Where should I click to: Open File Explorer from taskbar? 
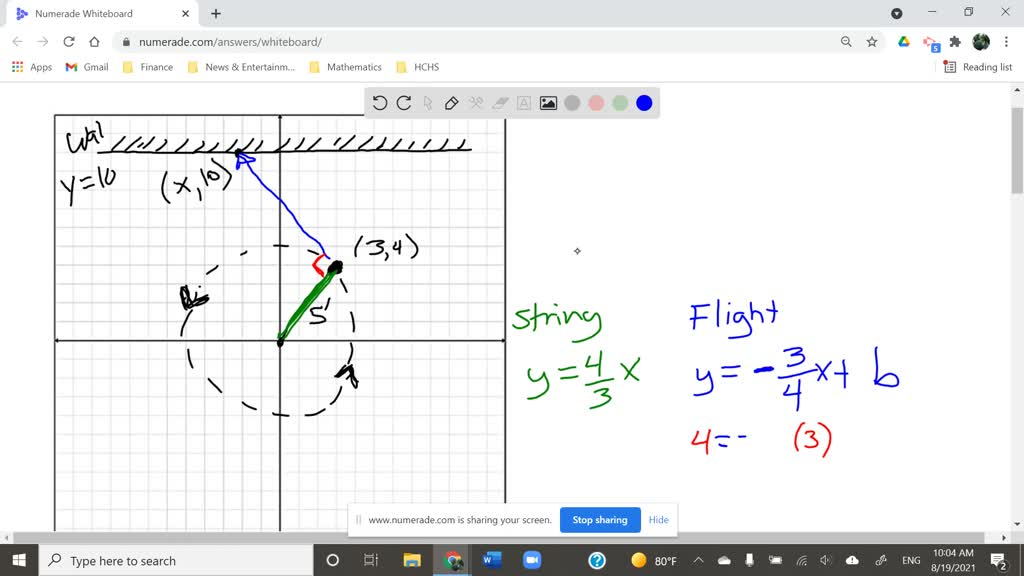coord(412,560)
